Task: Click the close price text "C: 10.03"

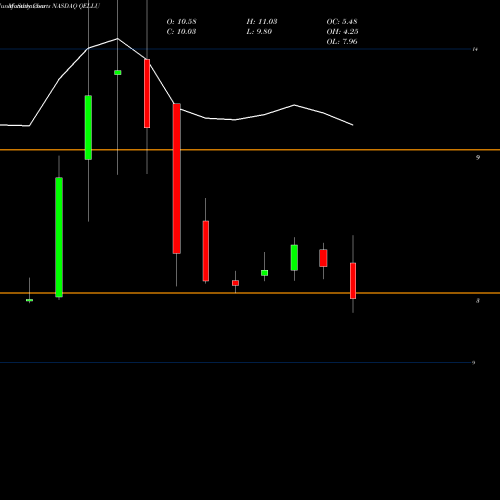Action: (x=181, y=32)
